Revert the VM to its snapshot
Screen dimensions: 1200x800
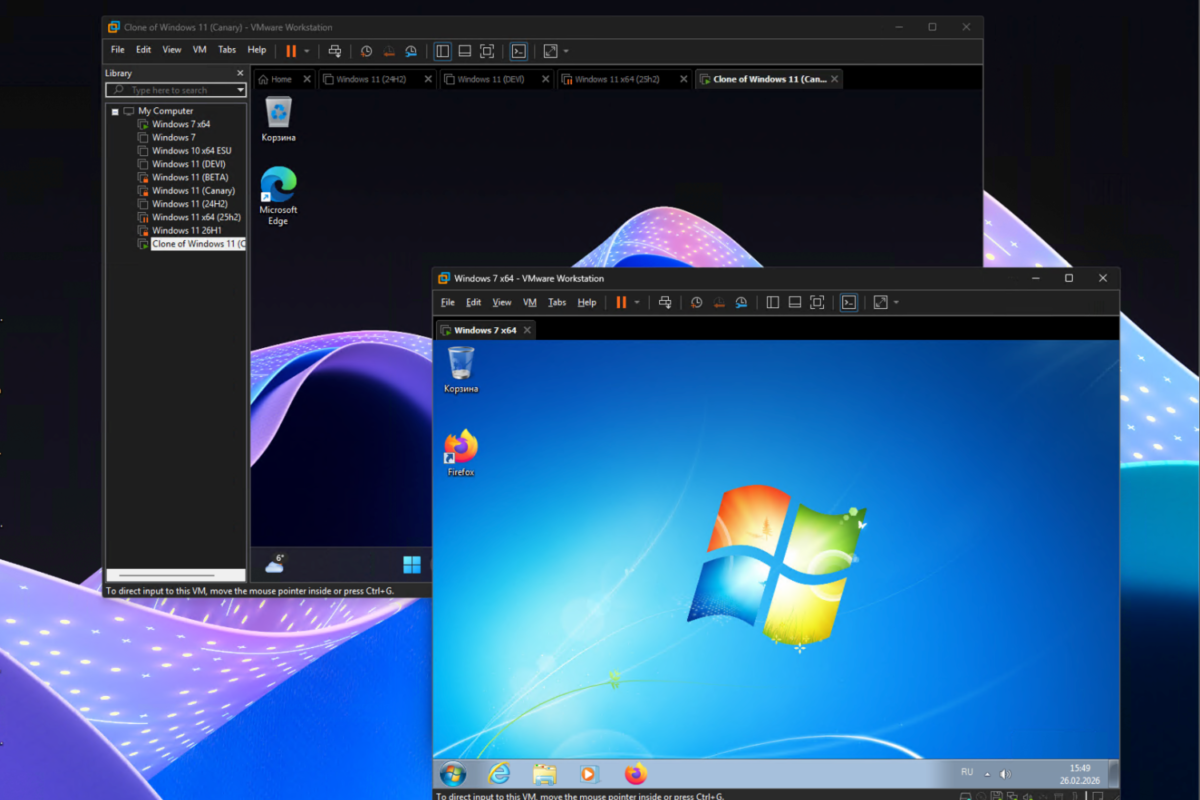[x=719, y=301]
